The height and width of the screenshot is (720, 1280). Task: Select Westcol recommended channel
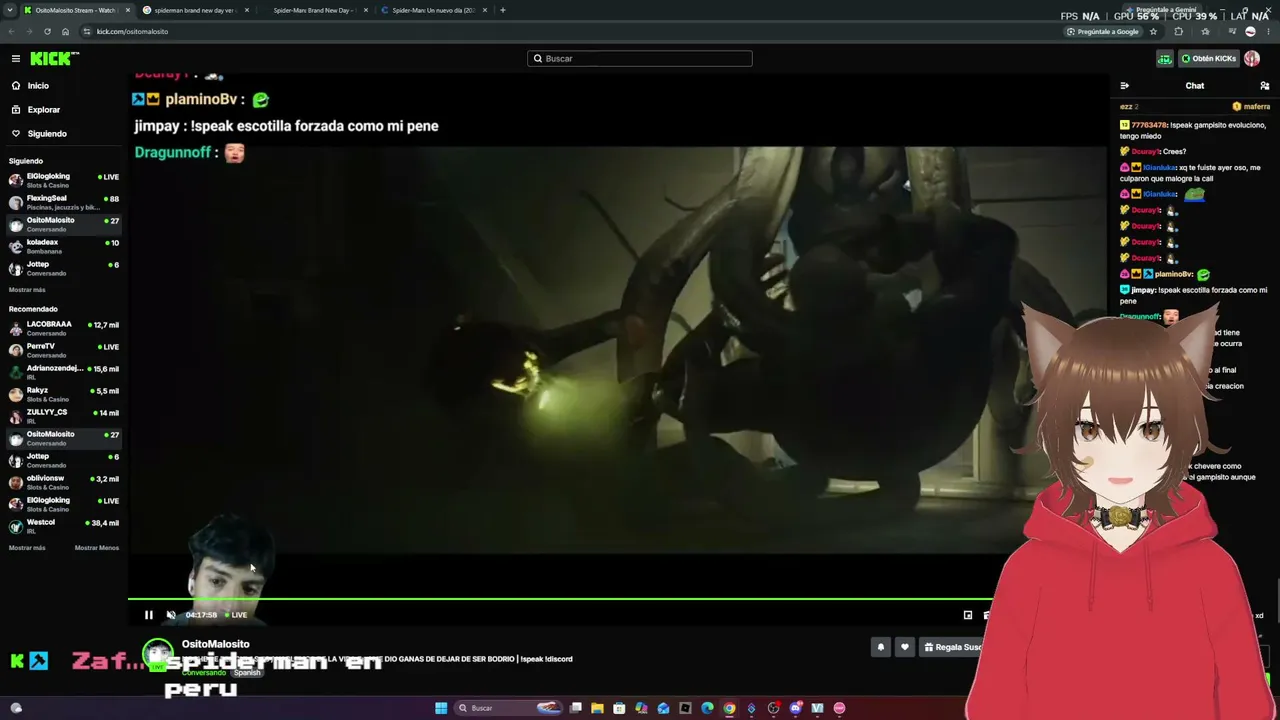64,526
